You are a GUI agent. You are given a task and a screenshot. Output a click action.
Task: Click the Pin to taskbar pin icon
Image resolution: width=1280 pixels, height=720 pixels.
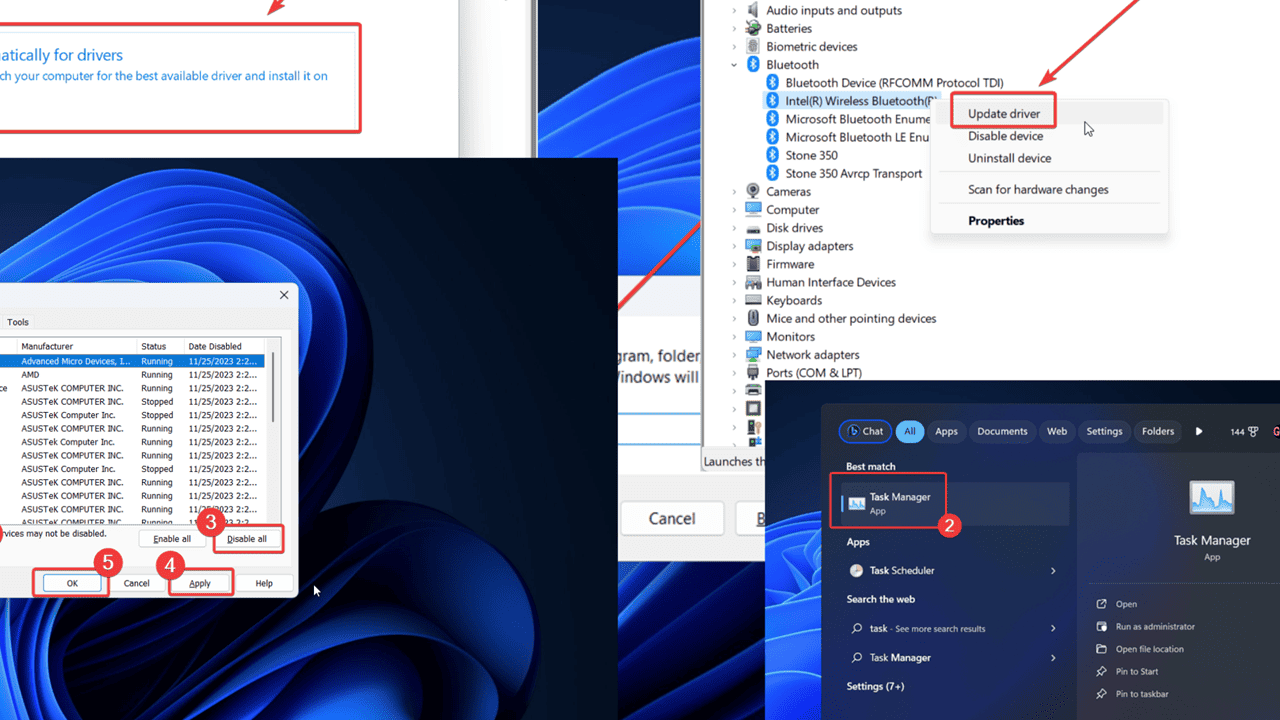(1101, 693)
